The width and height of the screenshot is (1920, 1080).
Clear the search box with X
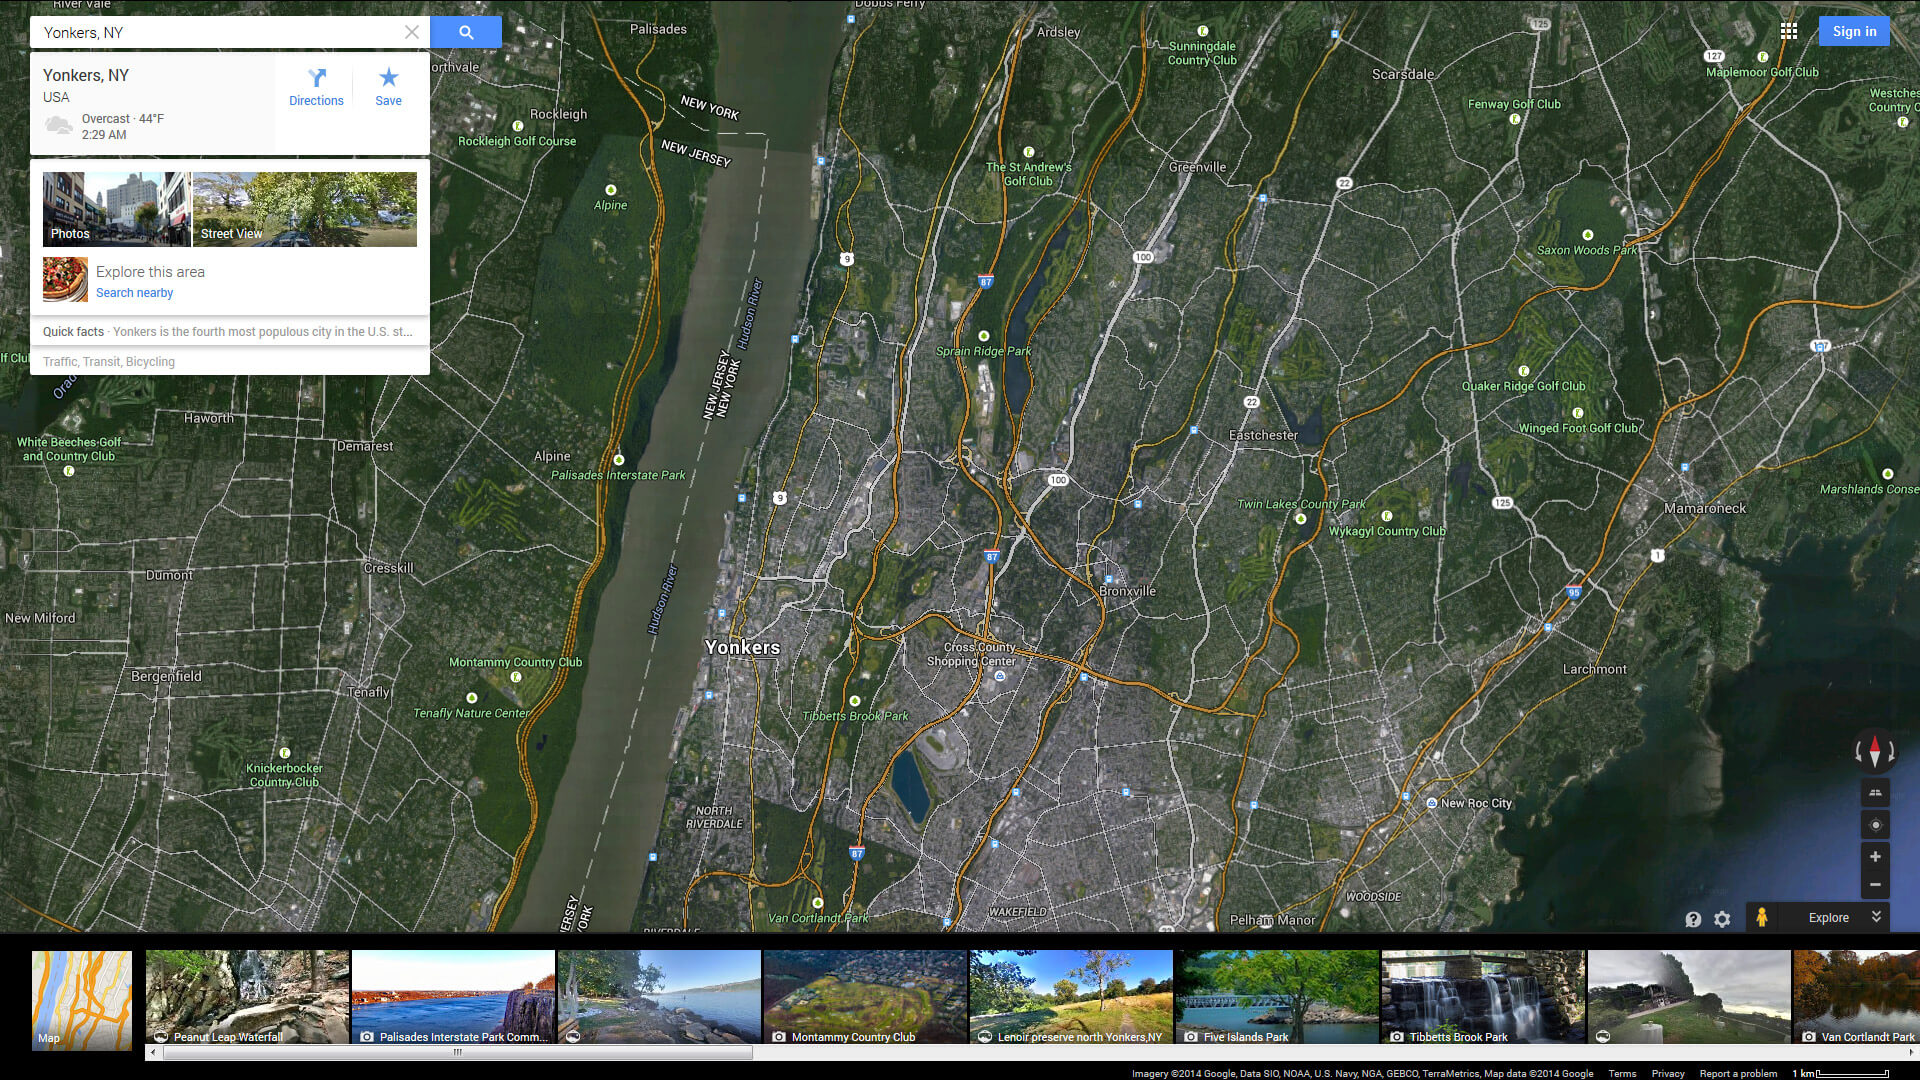point(411,32)
